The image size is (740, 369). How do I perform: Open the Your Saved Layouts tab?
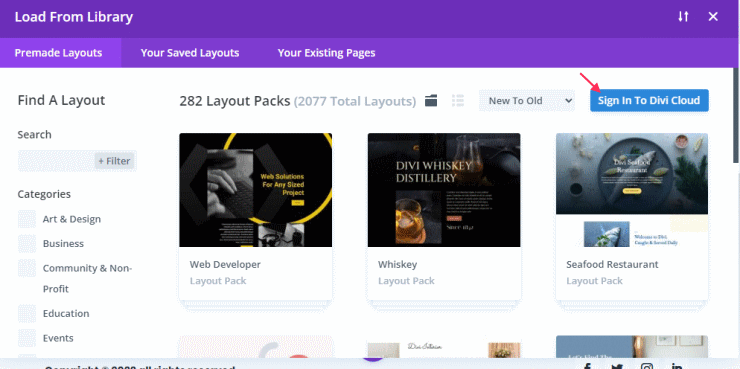click(190, 53)
